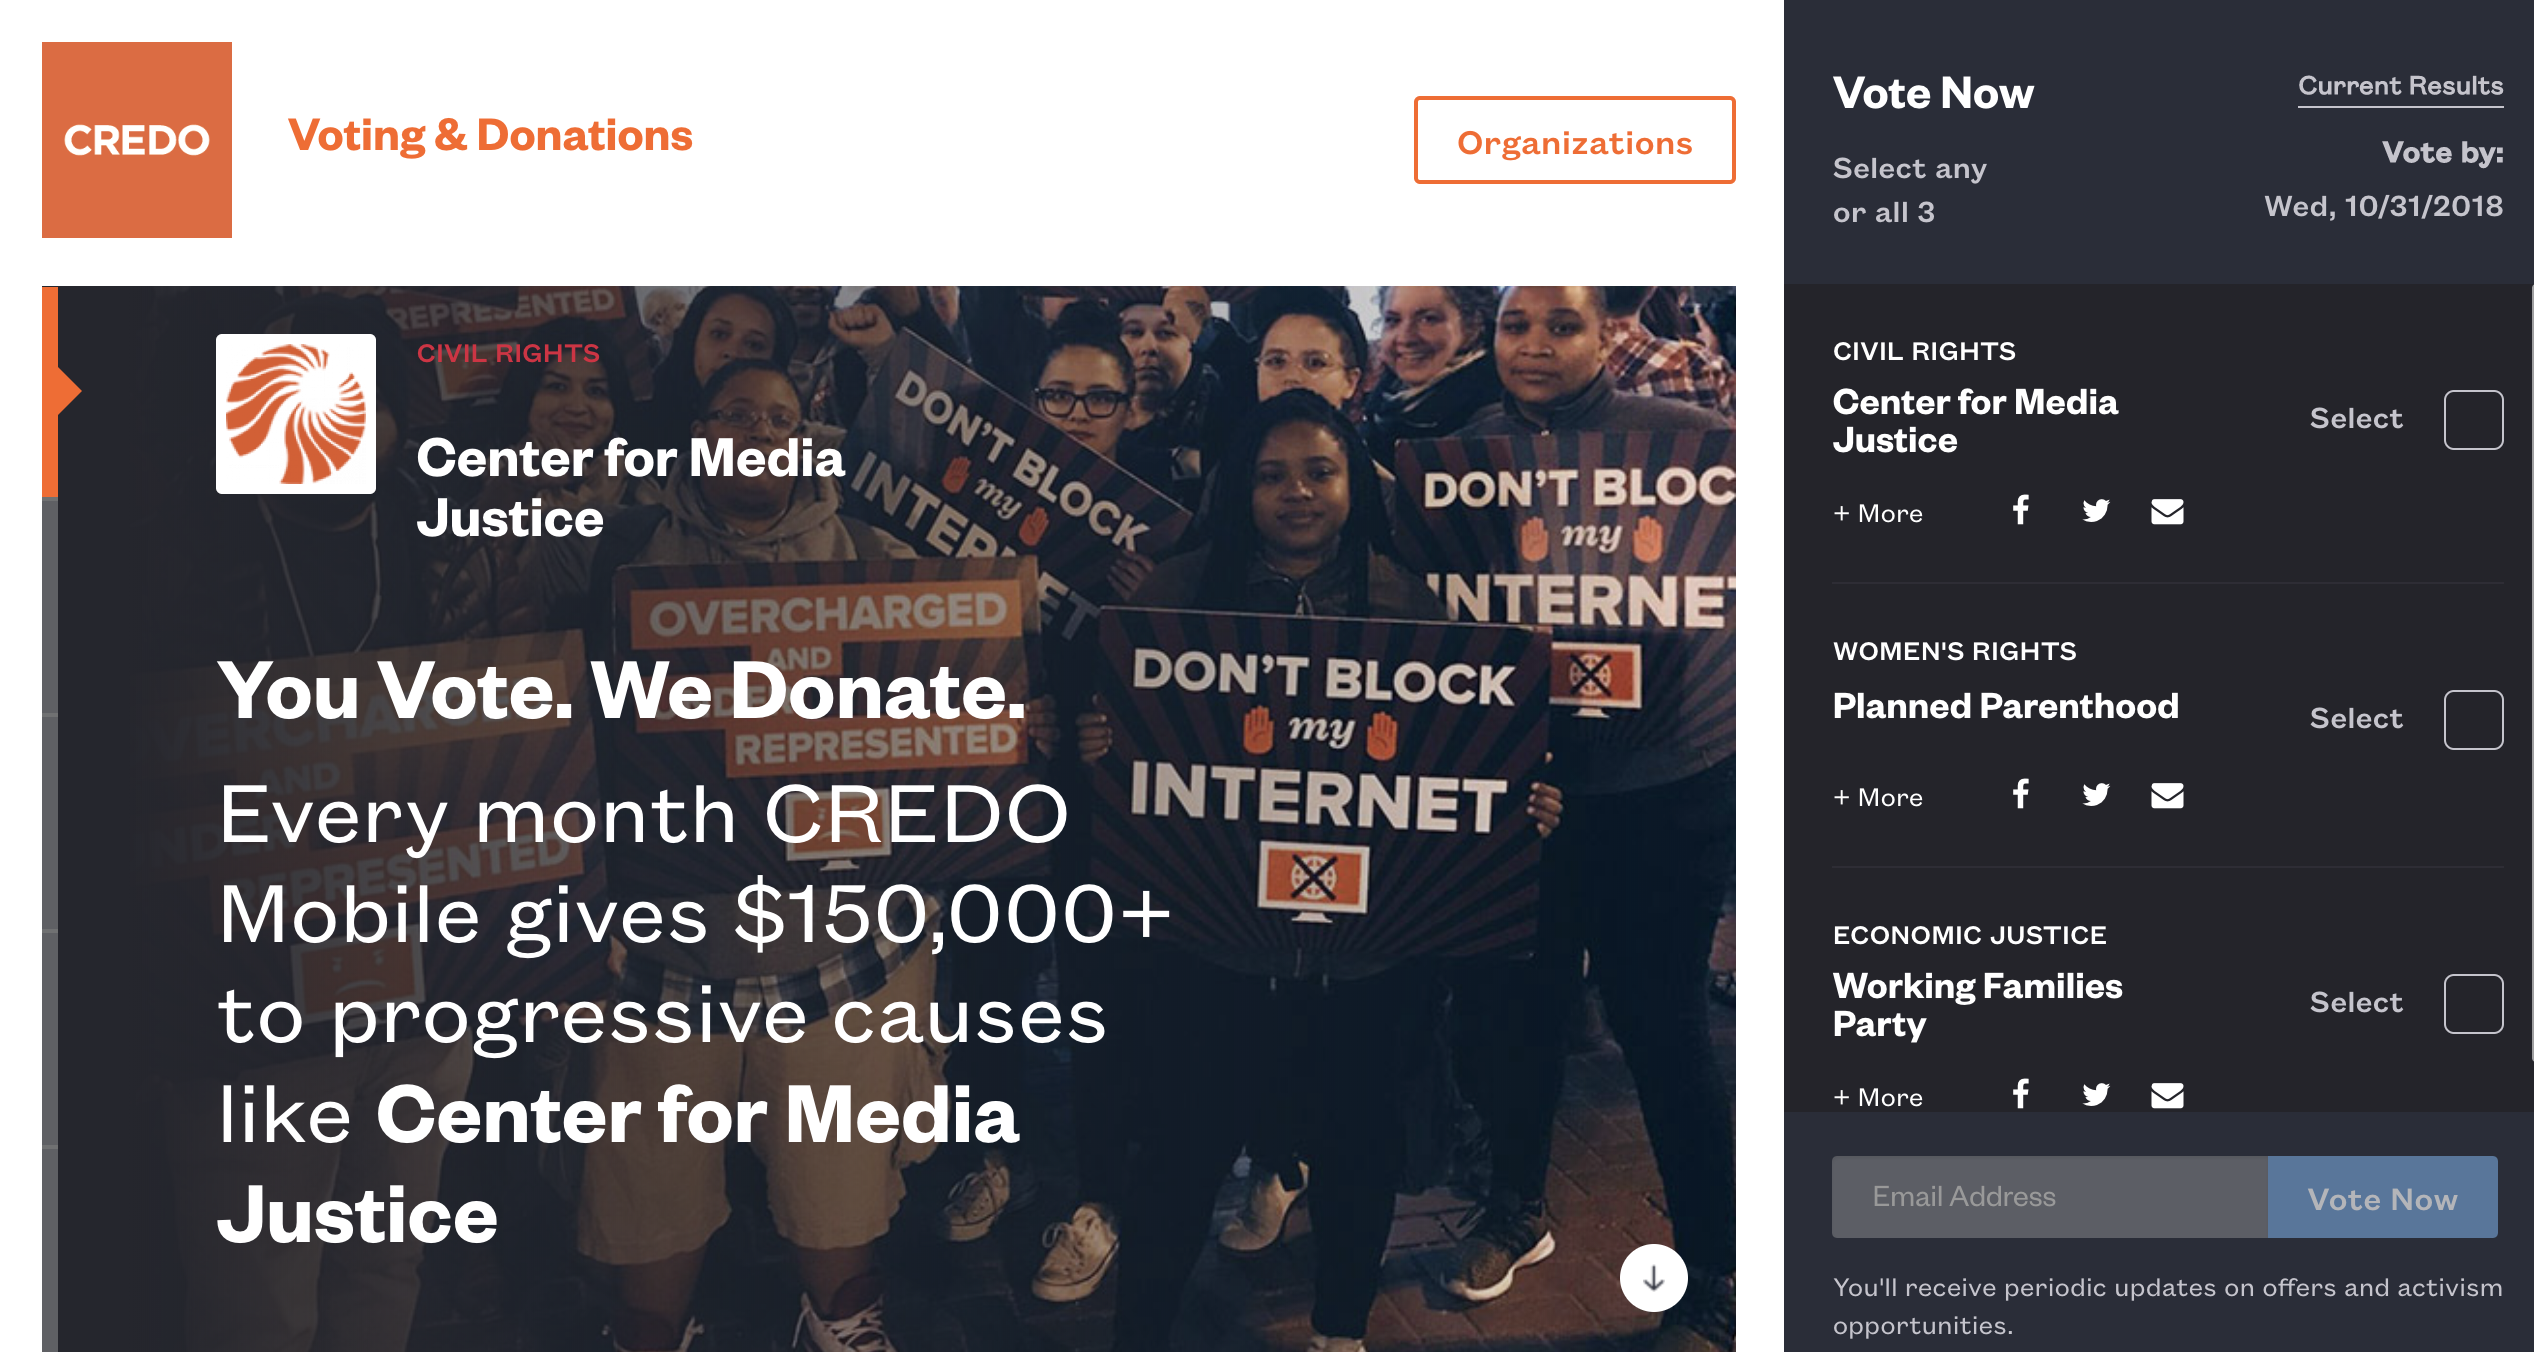Click the Email Address input field
The width and height of the screenshot is (2534, 1352).
point(2049,1197)
